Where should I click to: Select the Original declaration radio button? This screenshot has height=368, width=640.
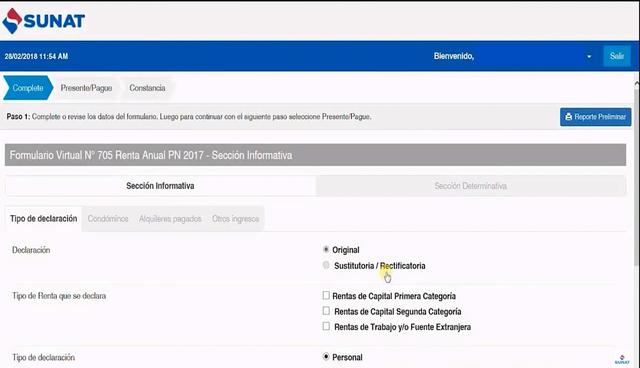(326, 249)
